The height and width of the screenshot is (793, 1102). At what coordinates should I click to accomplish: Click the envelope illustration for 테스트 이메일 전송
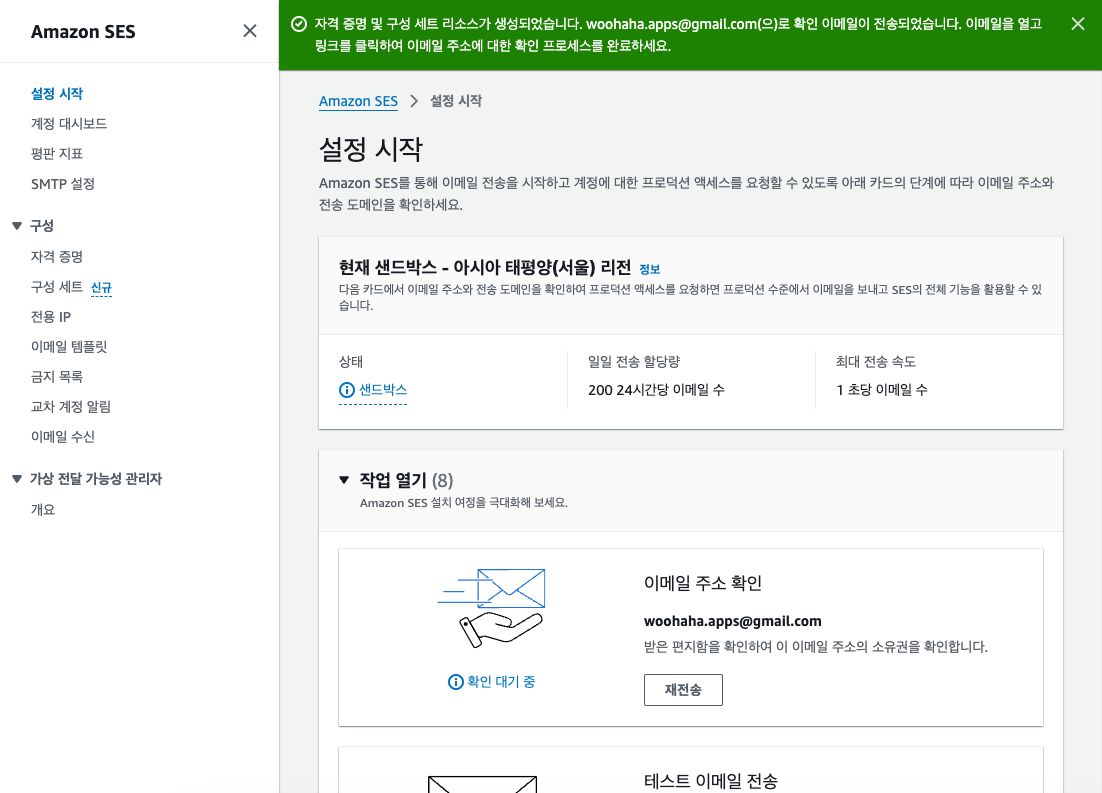point(482,784)
